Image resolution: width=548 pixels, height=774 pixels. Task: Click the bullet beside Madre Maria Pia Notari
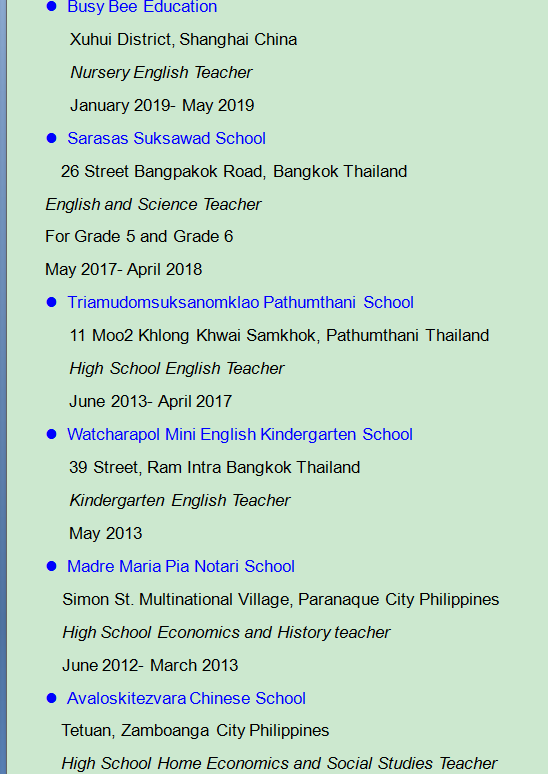(51, 566)
